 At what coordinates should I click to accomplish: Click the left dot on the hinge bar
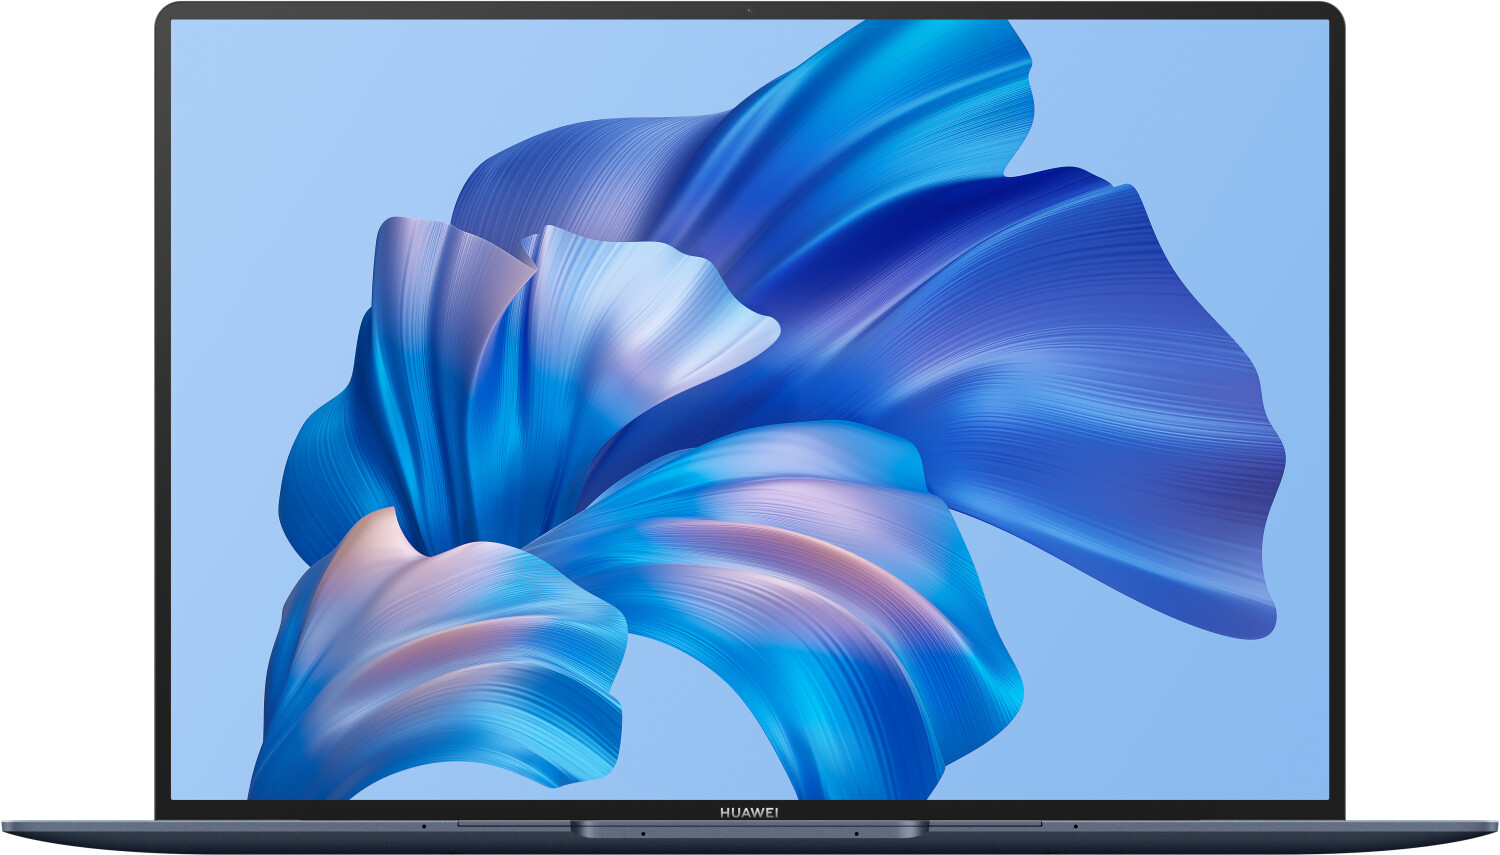point(643,833)
